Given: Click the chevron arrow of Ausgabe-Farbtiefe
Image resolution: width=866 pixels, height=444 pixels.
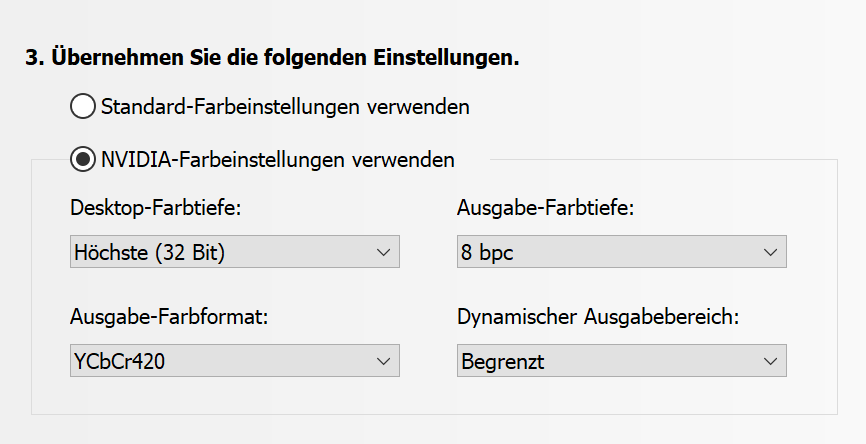Looking at the screenshot, I should (770, 253).
